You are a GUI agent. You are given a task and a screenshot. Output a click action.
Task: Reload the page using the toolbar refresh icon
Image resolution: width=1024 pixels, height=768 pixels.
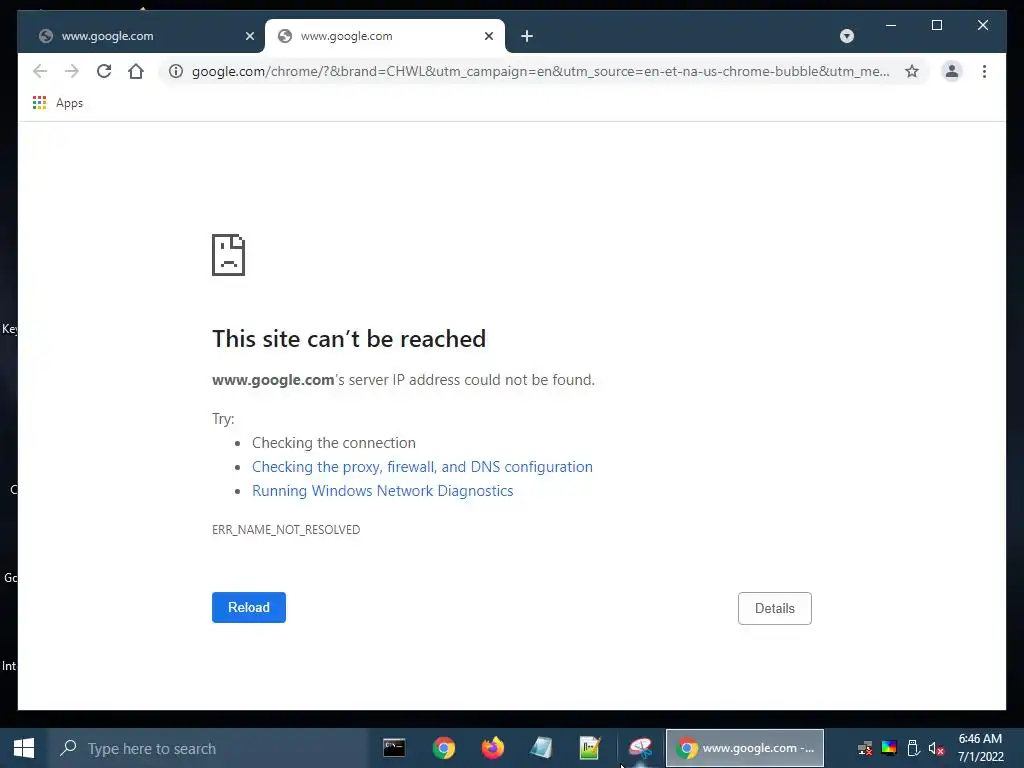point(104,71)
